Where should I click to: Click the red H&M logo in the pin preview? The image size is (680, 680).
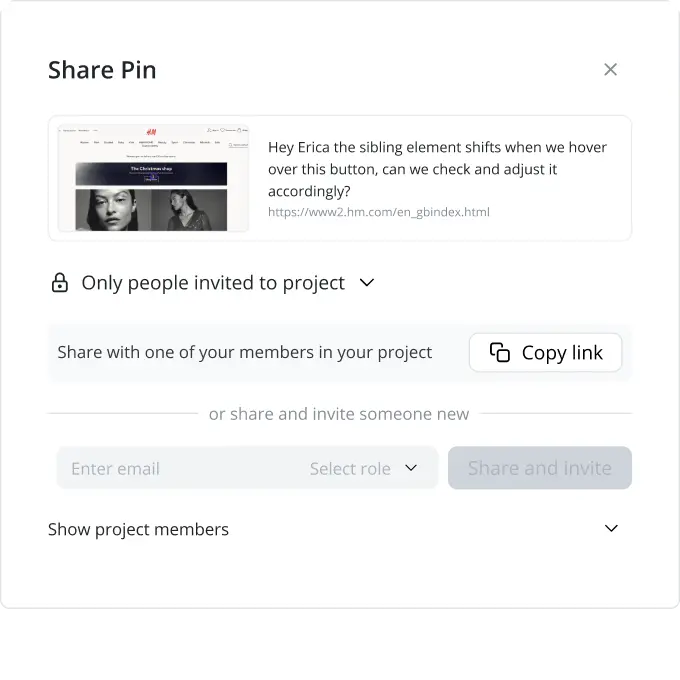tap(151, 132)
